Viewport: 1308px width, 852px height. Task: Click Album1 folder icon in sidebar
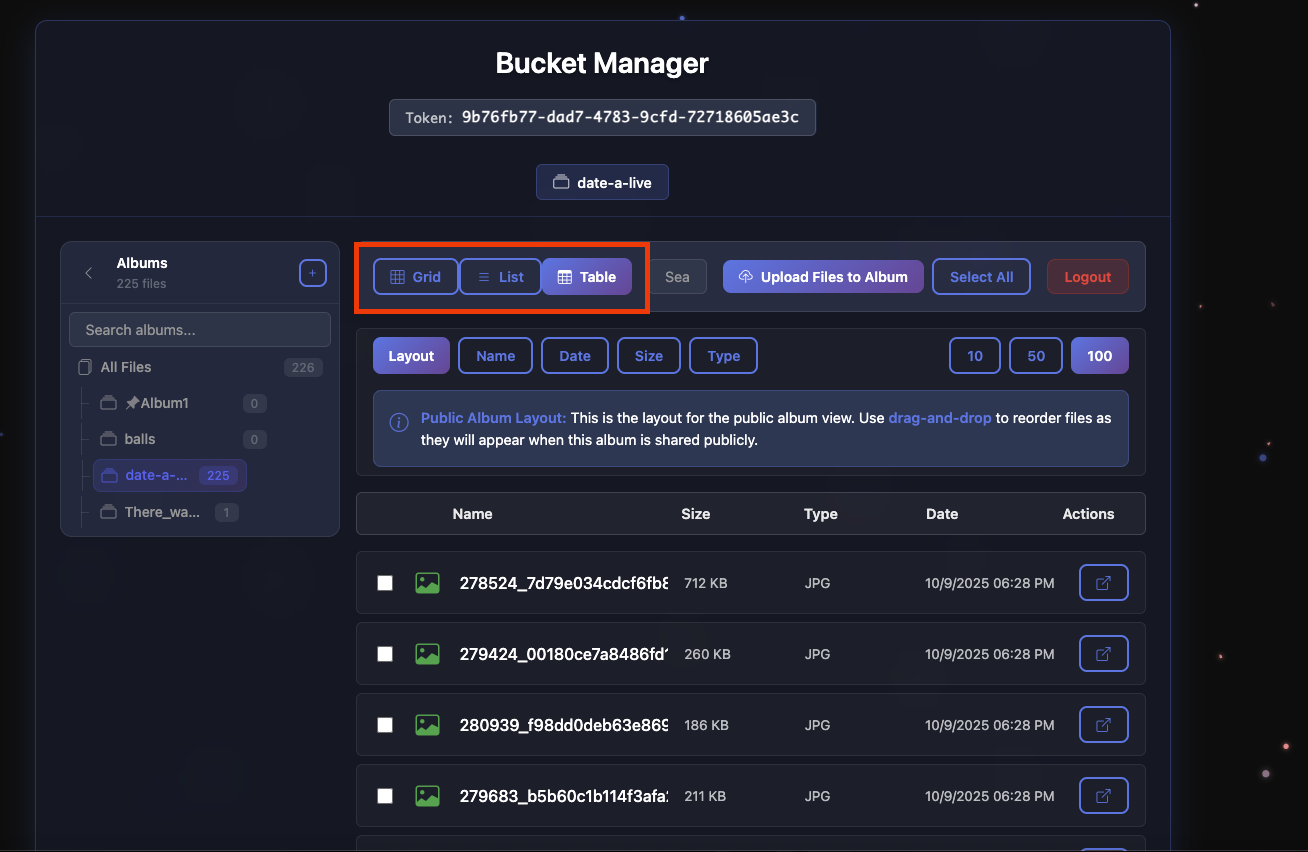pos(109,403)
